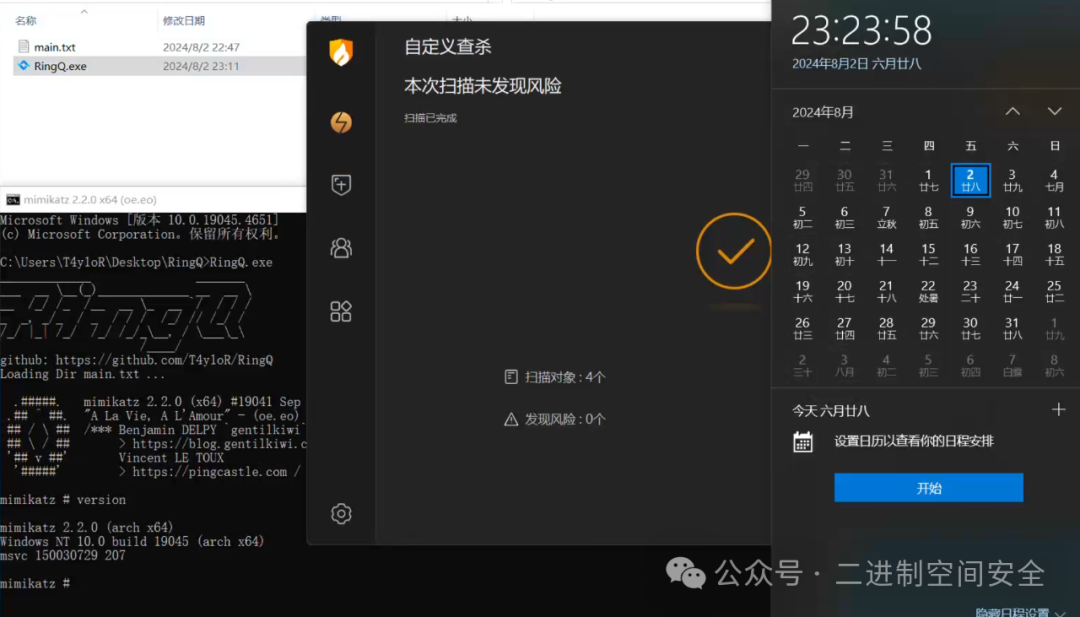Screen dimensions: 1080x617
Task: Click the last empty mimikatz # prompt
Action: [x=35, y=583]
